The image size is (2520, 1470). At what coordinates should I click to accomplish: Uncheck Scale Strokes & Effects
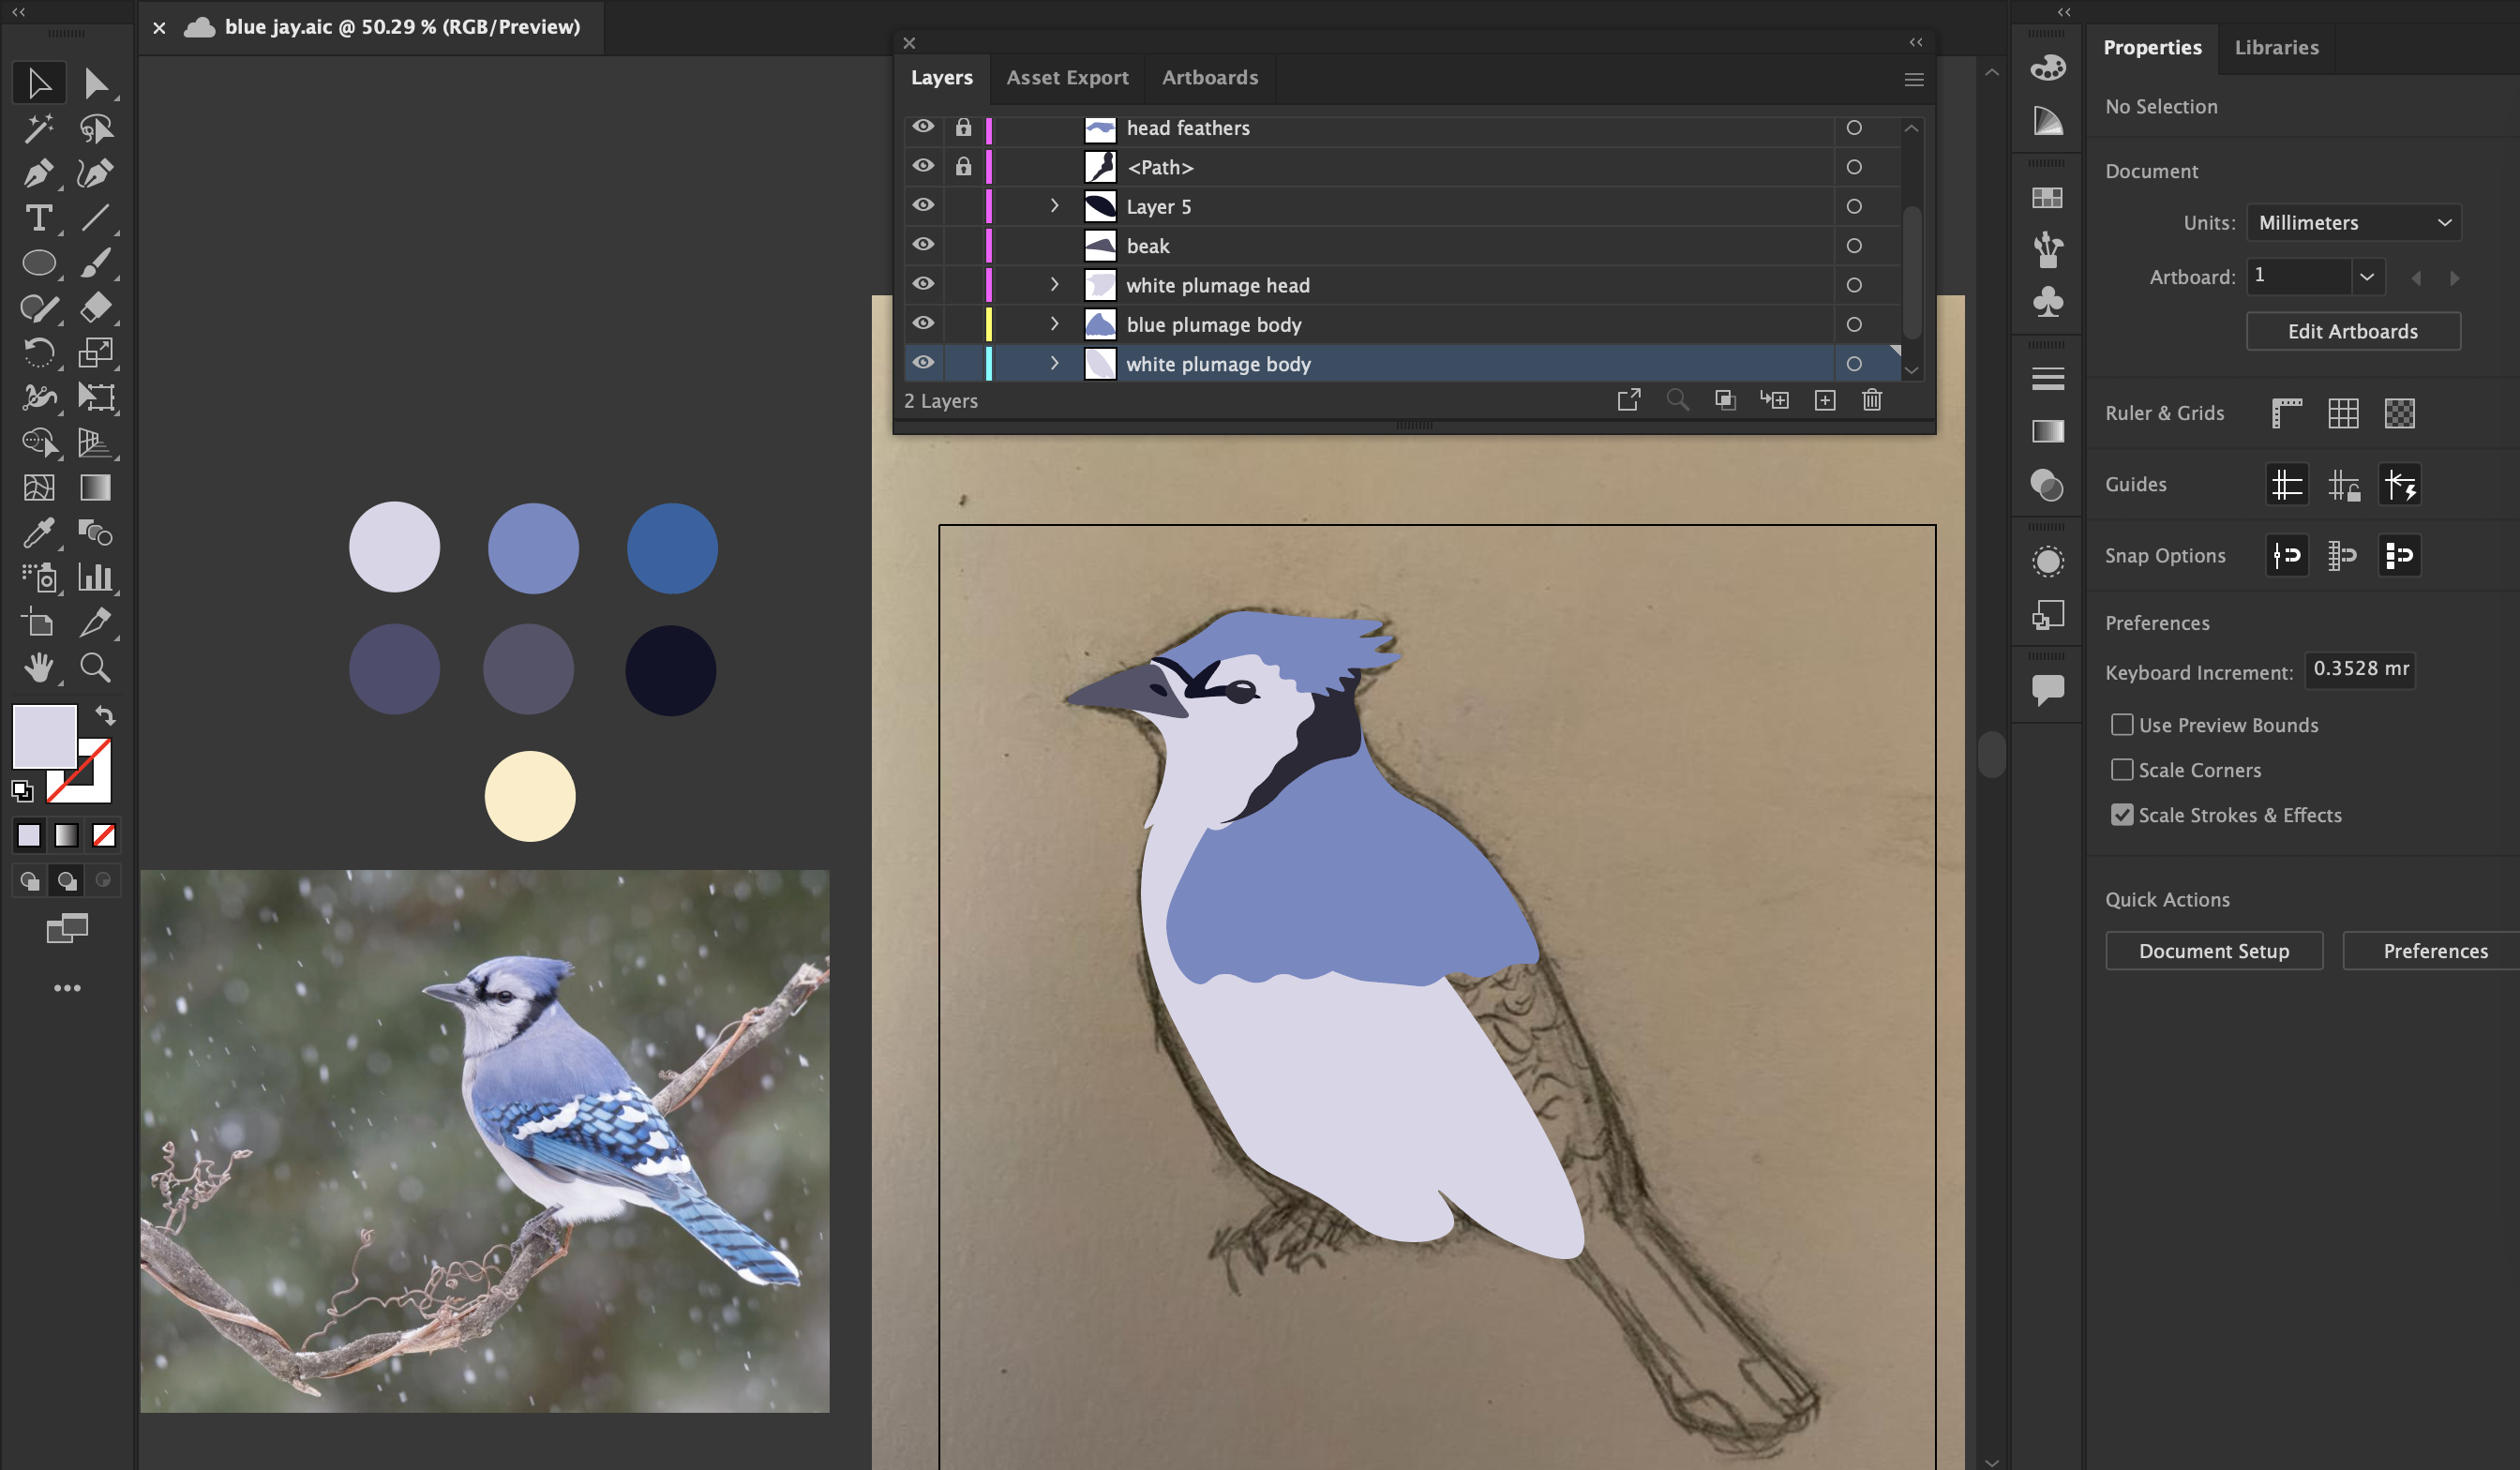2122,815
